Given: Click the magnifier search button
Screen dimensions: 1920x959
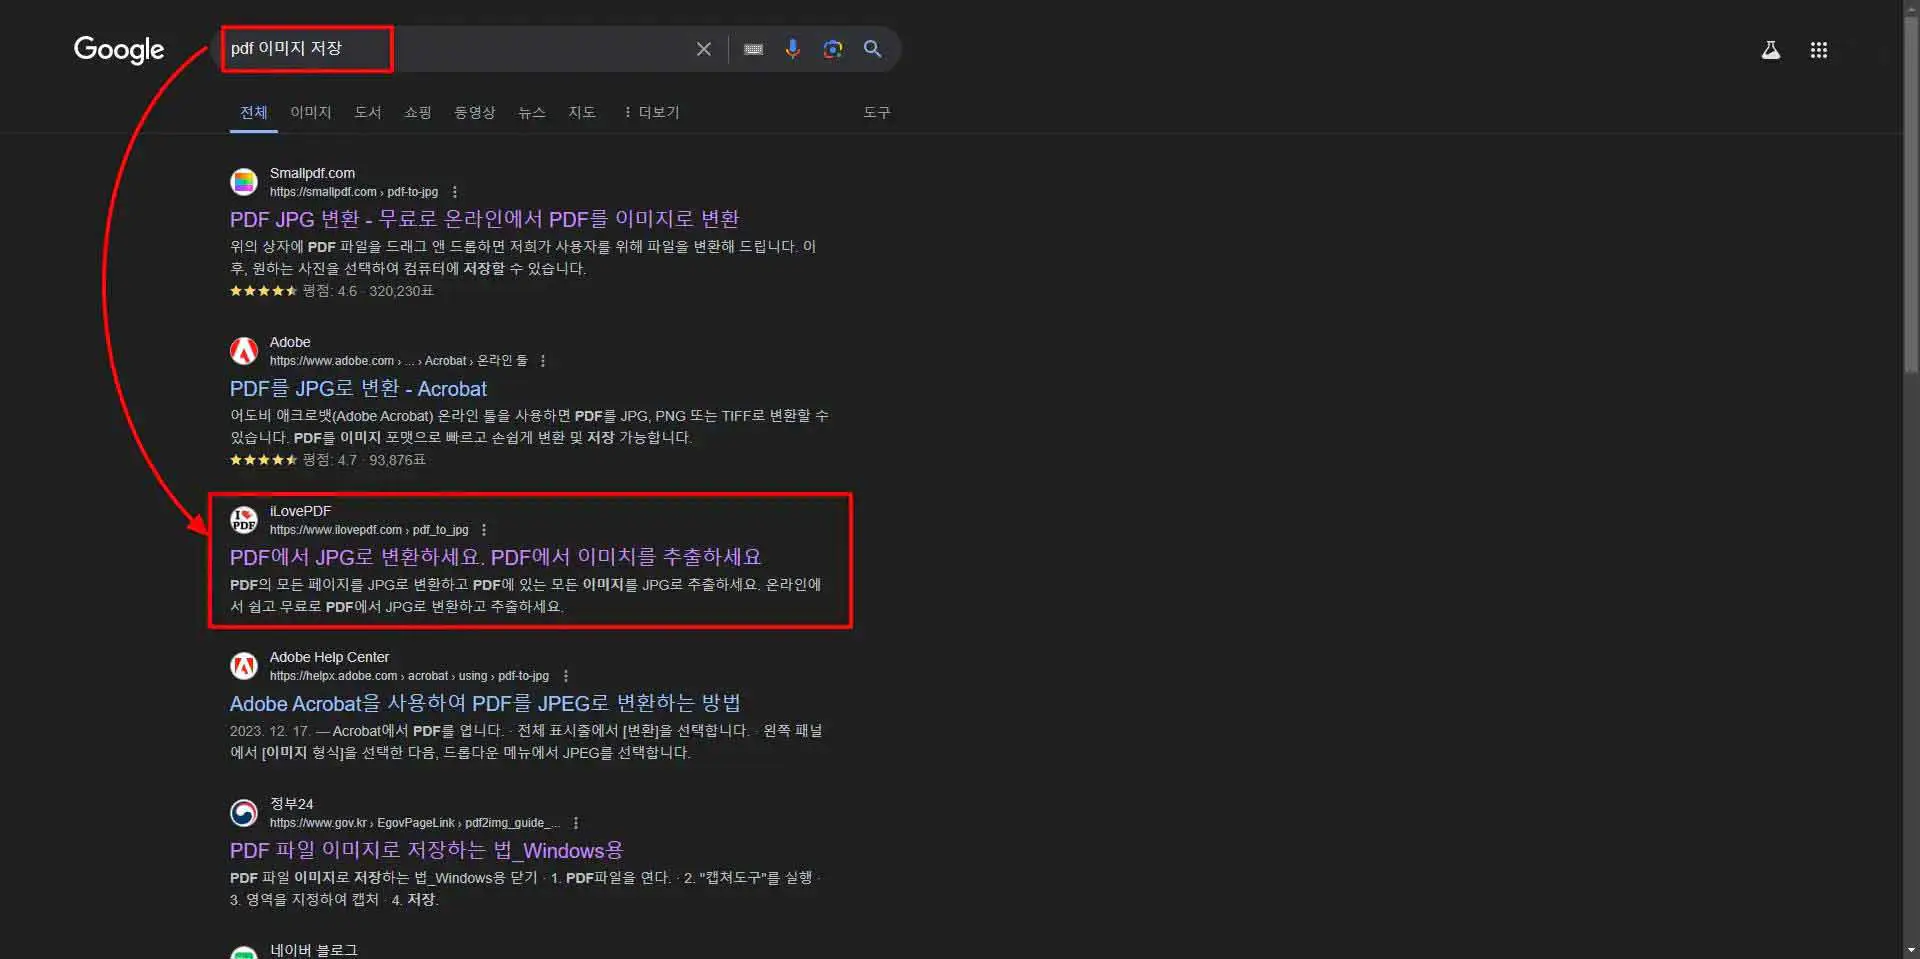Looking at the screenshot, I should pos(872,49).
